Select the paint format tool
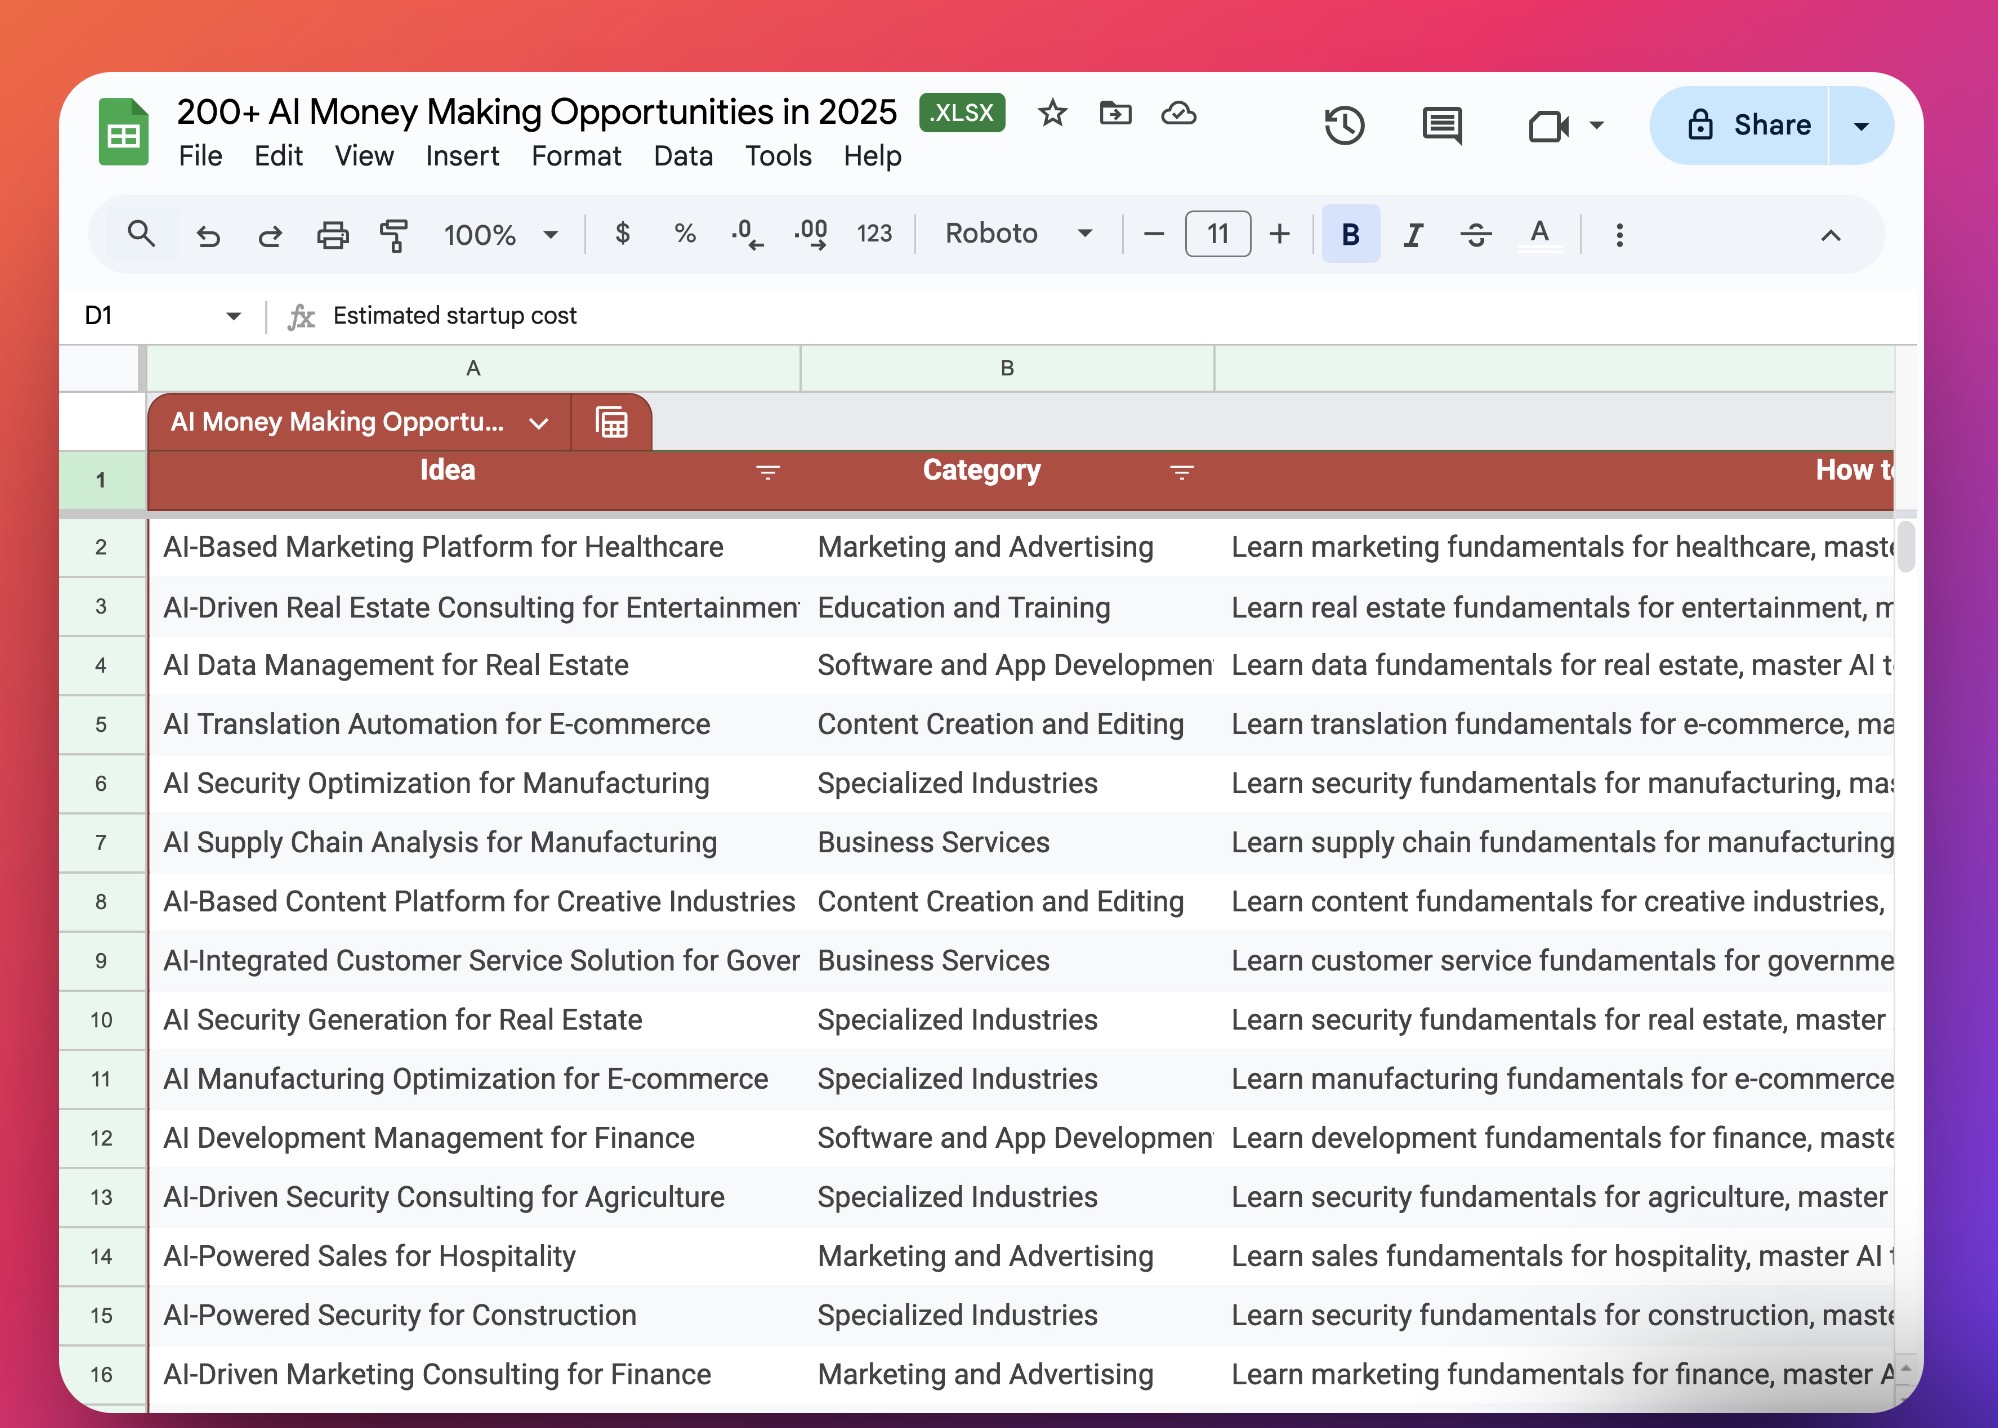 click(393, 235)
